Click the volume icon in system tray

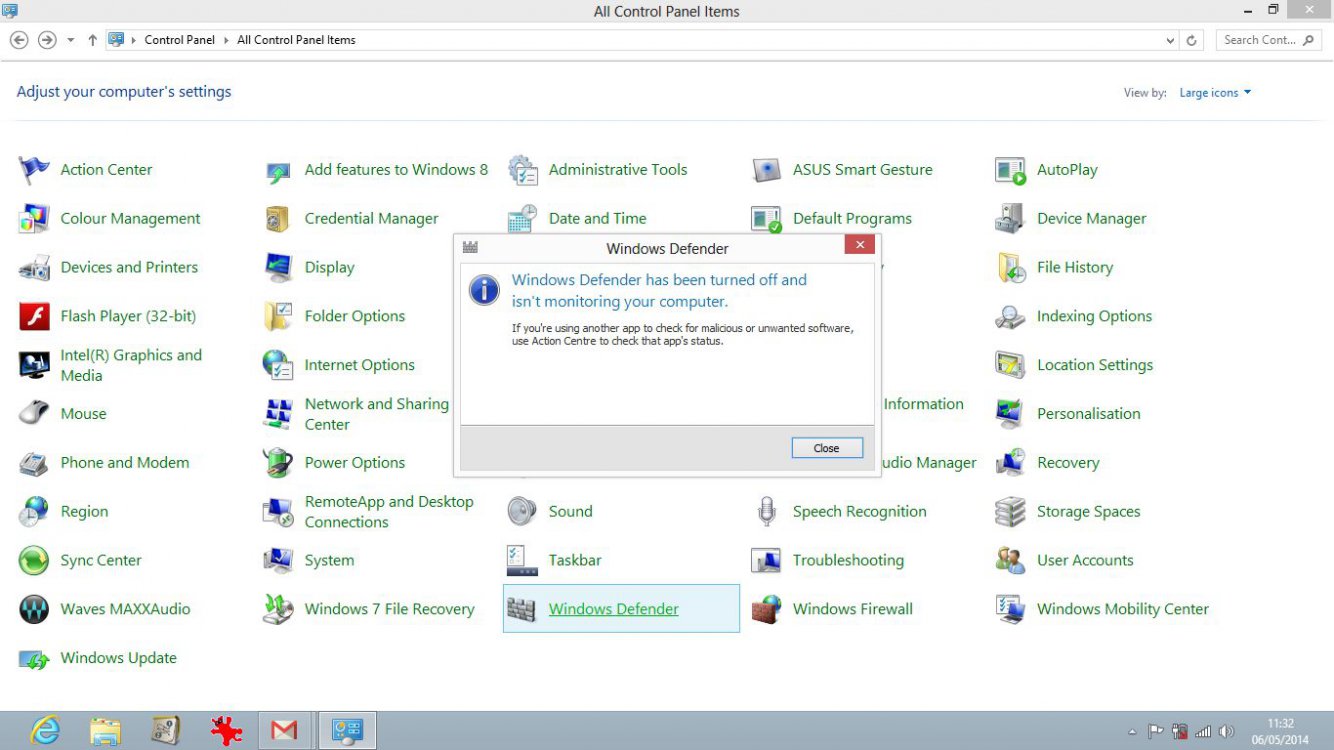click(x=1227, y=731)
